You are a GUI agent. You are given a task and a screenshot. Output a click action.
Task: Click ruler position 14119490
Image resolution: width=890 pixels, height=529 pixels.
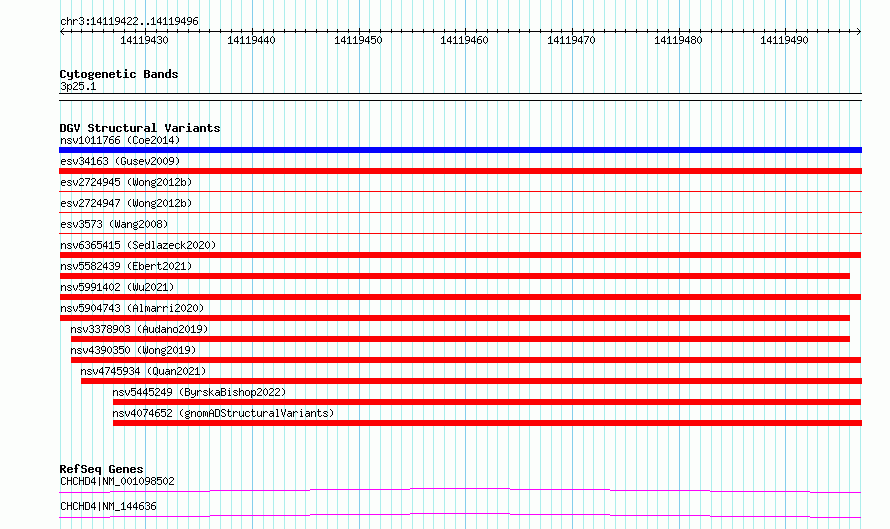[784, 40]
